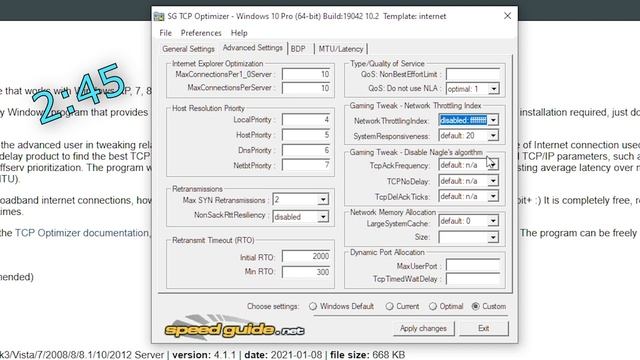Open the SystemResponsiveness dropdown
This screenshot has height=360, width=640.
(493, 136)
